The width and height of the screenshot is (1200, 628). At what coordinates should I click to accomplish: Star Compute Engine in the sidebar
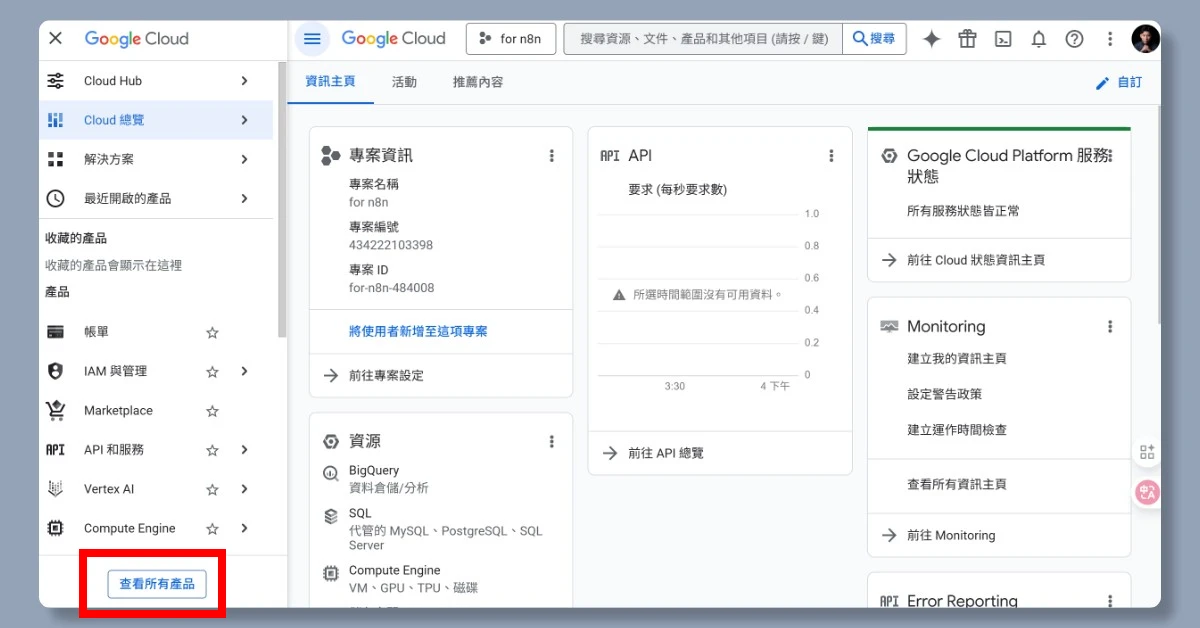212,528
